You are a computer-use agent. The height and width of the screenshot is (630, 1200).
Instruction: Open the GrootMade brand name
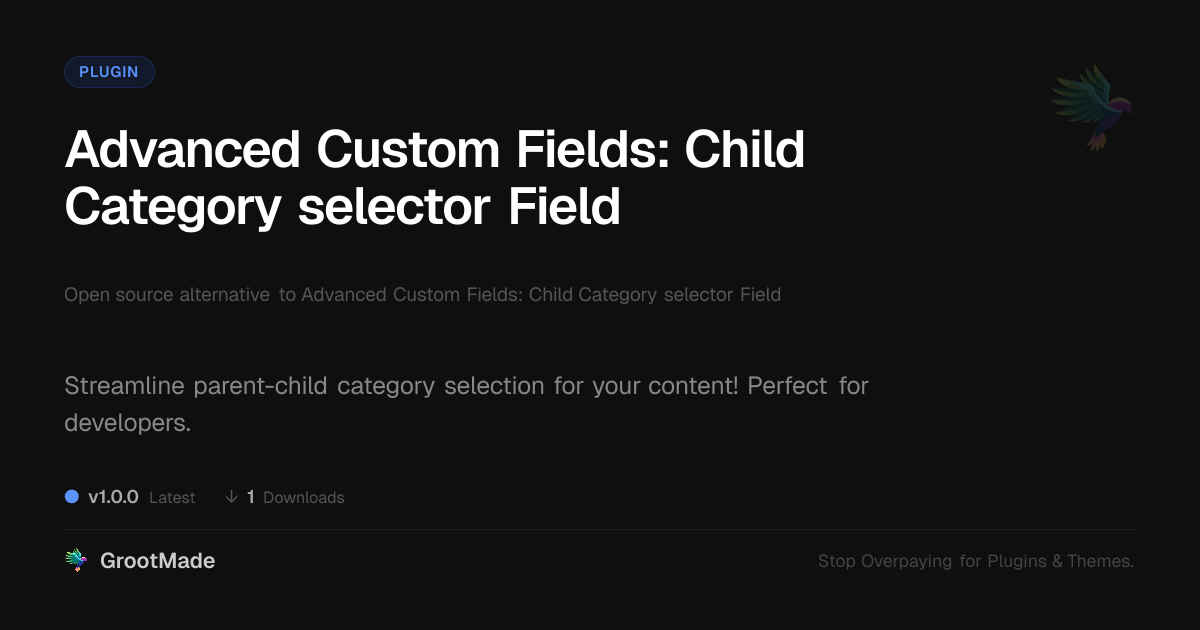[x=157, y=561]
